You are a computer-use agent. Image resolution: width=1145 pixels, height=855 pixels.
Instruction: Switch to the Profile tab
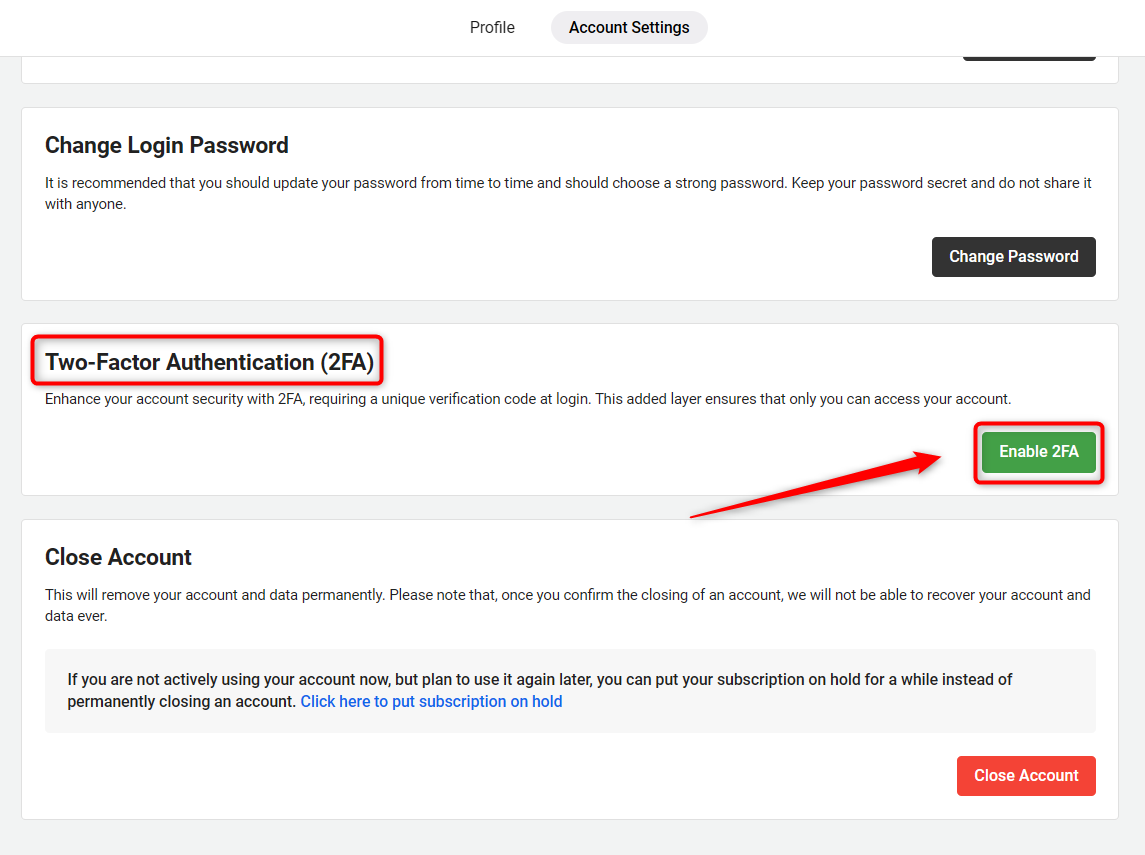point(491,28)
